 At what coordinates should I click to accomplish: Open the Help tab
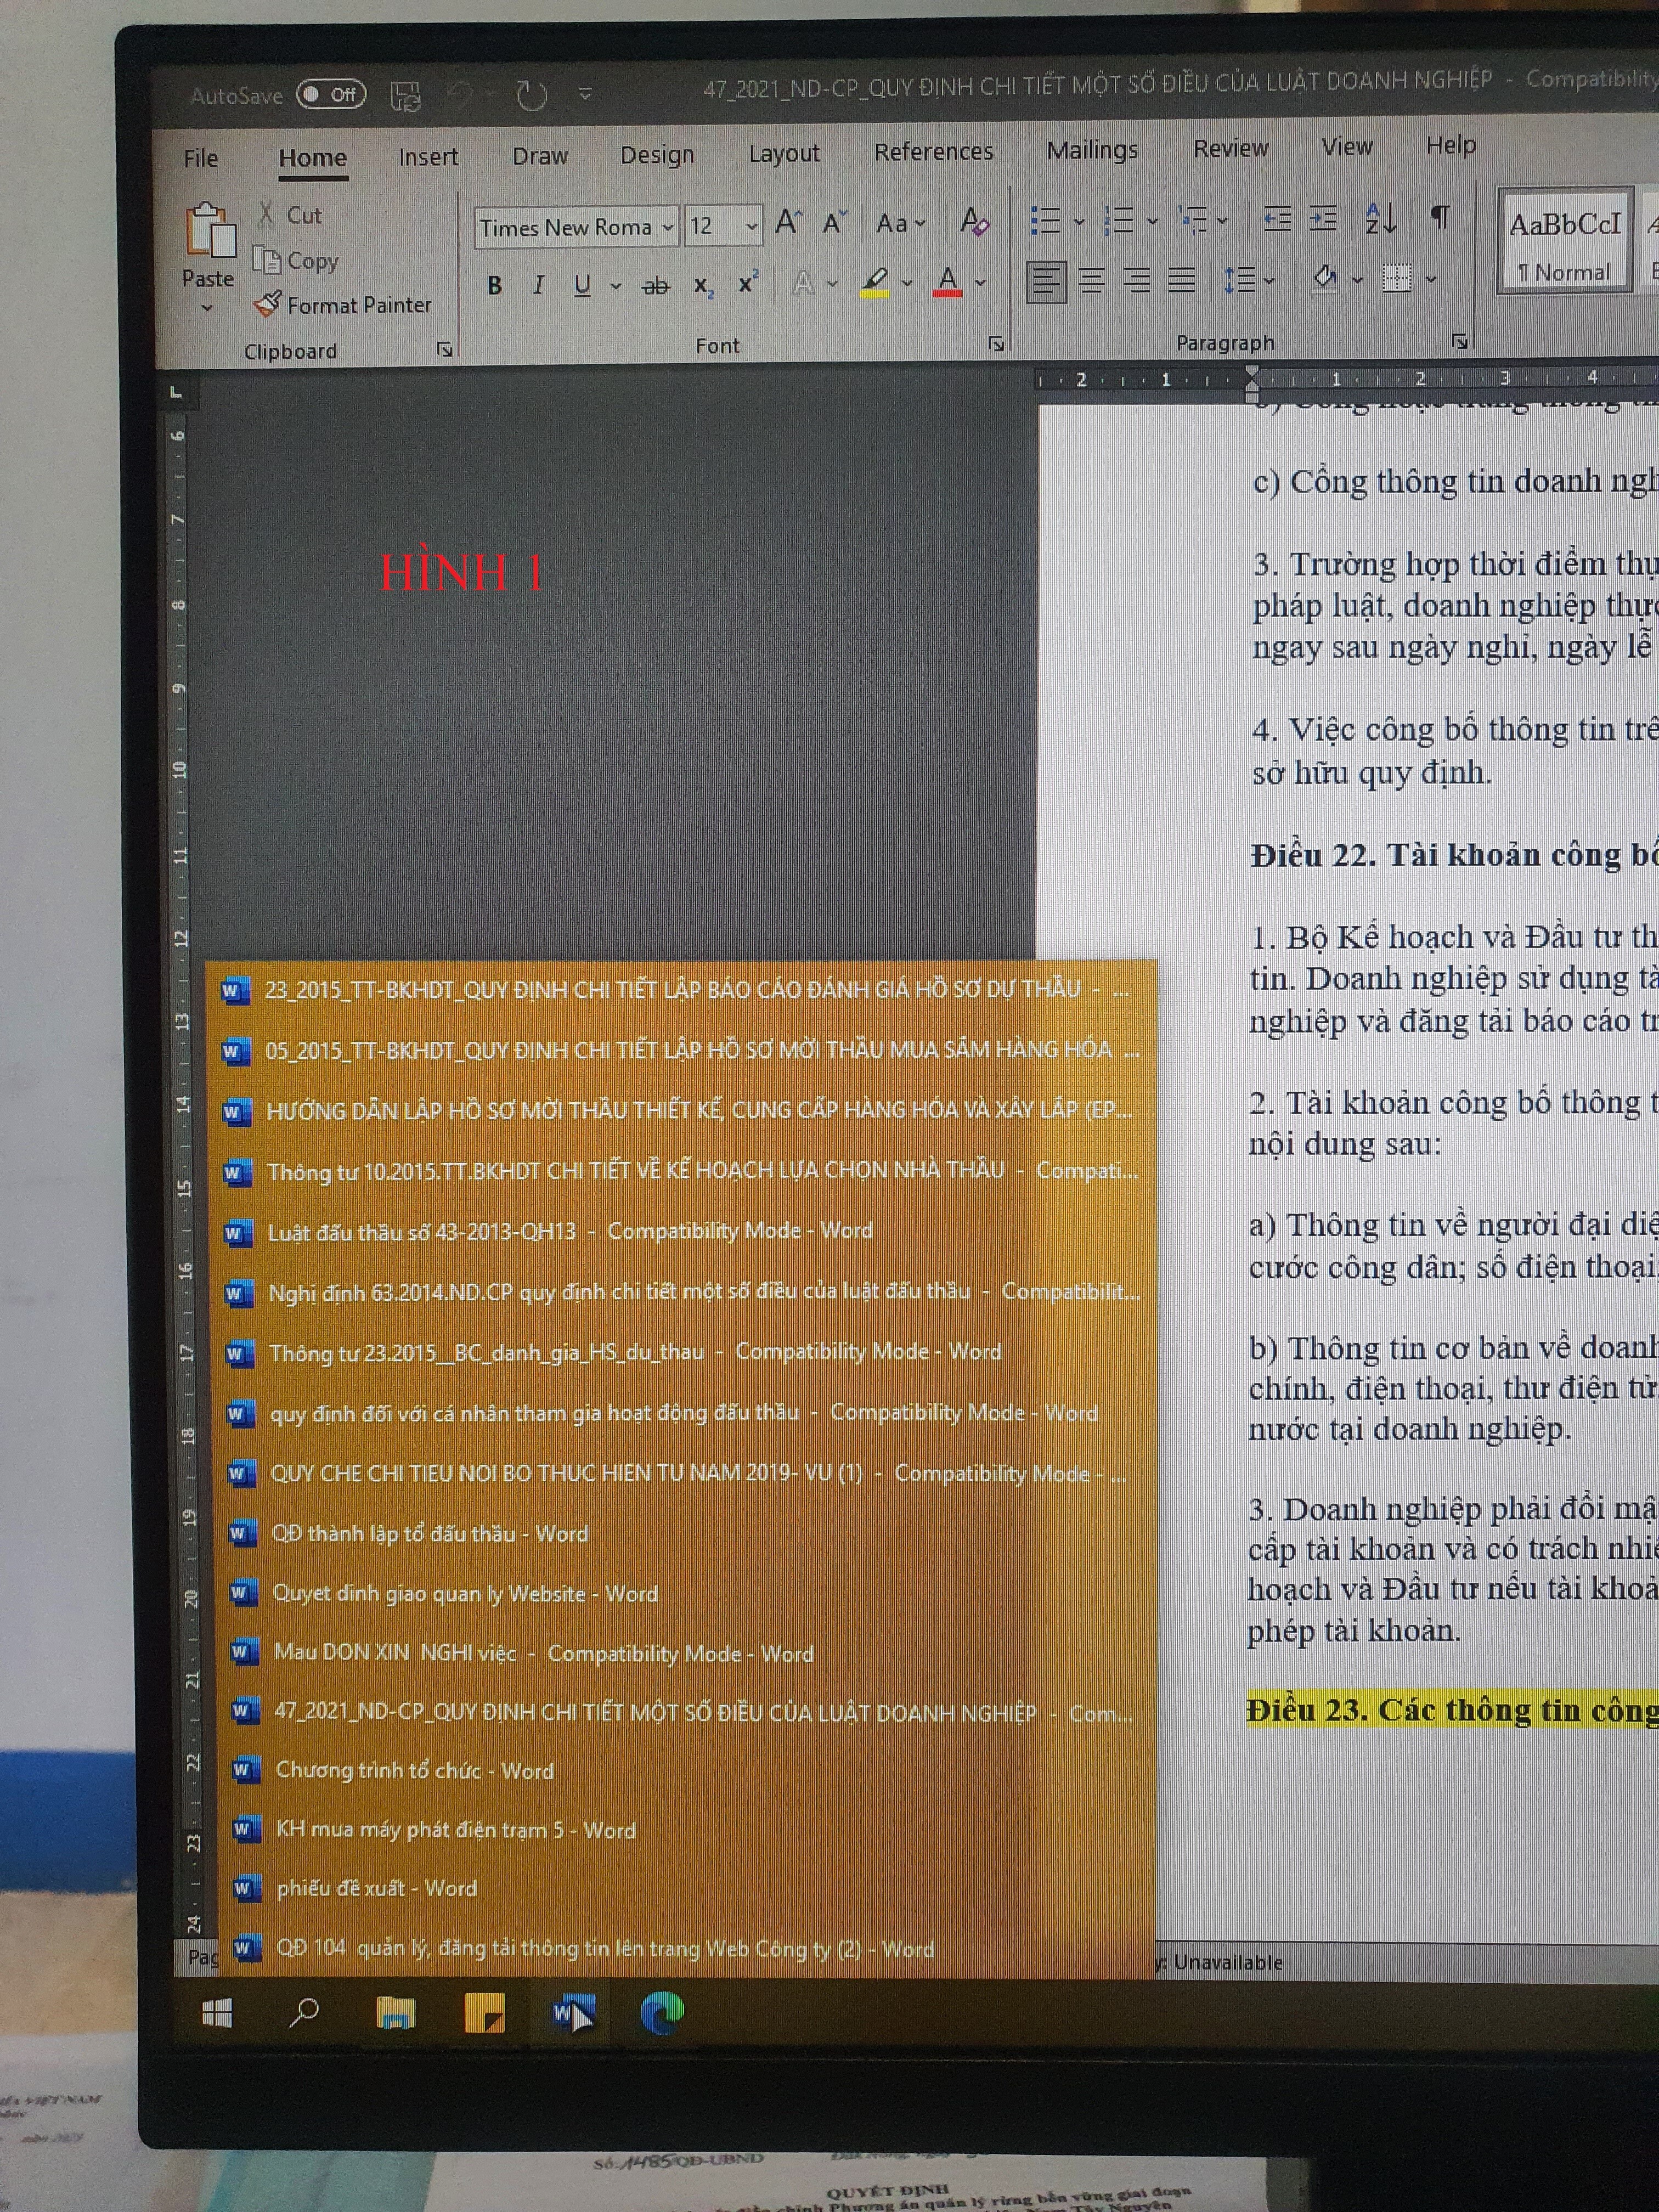click(1451, 146)
